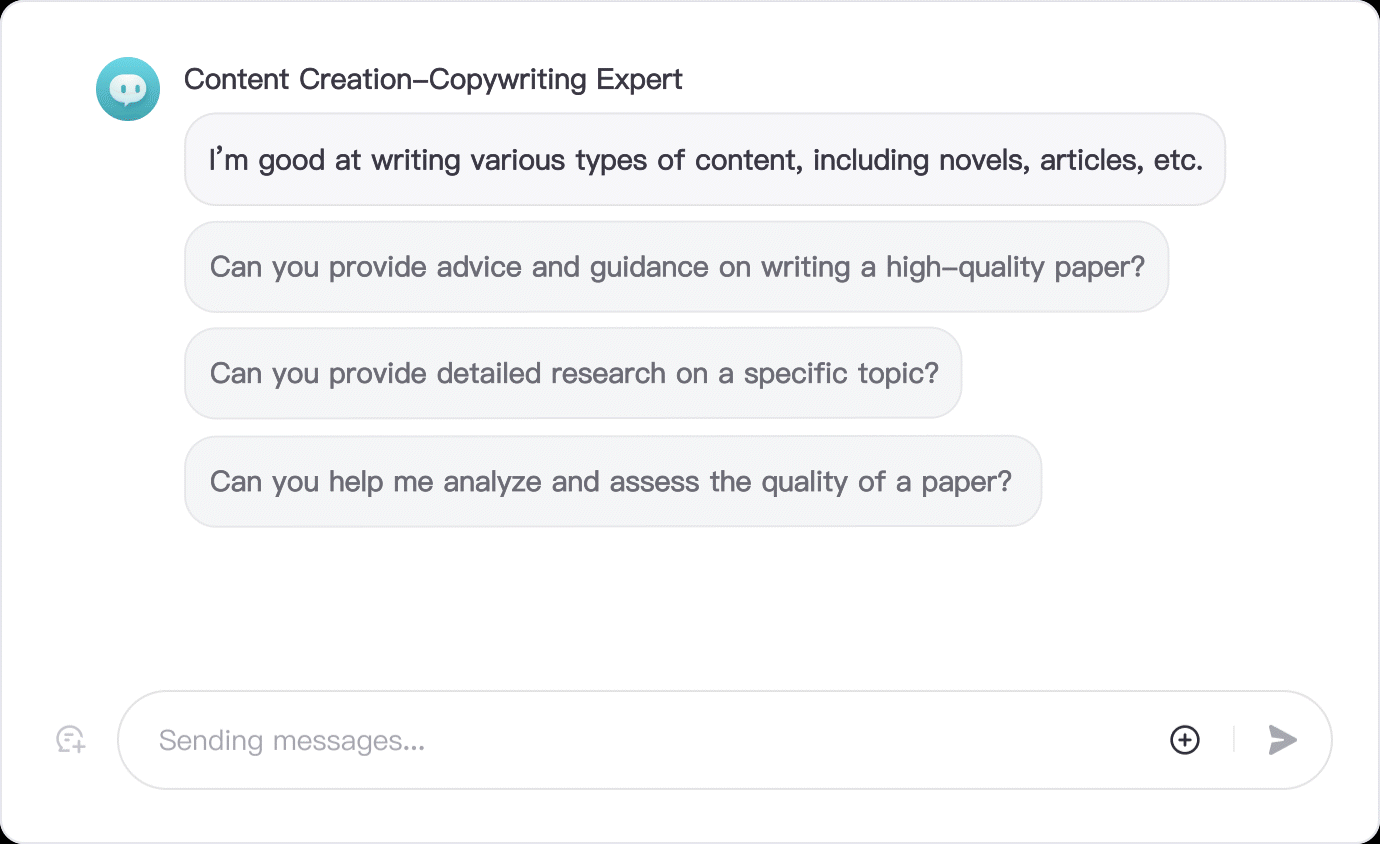Click the send message arrow icon

[x=1282, y=740]
